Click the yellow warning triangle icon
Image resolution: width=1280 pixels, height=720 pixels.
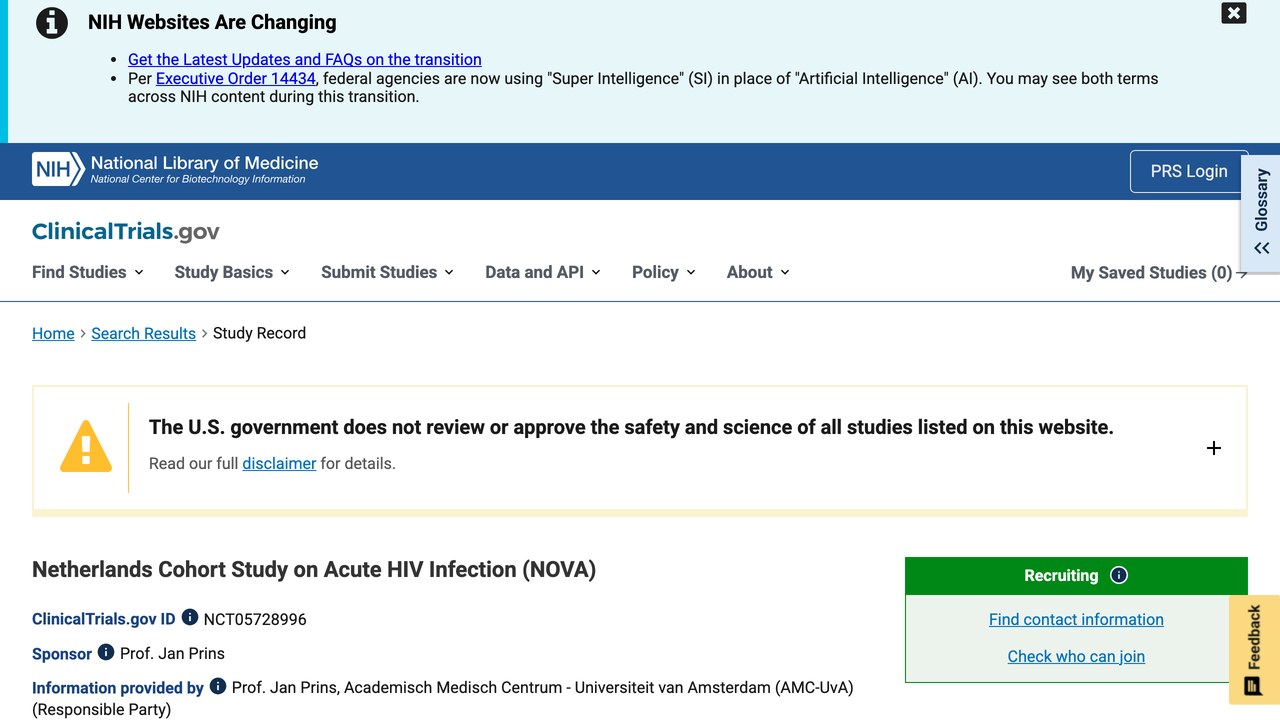[86, 446]
